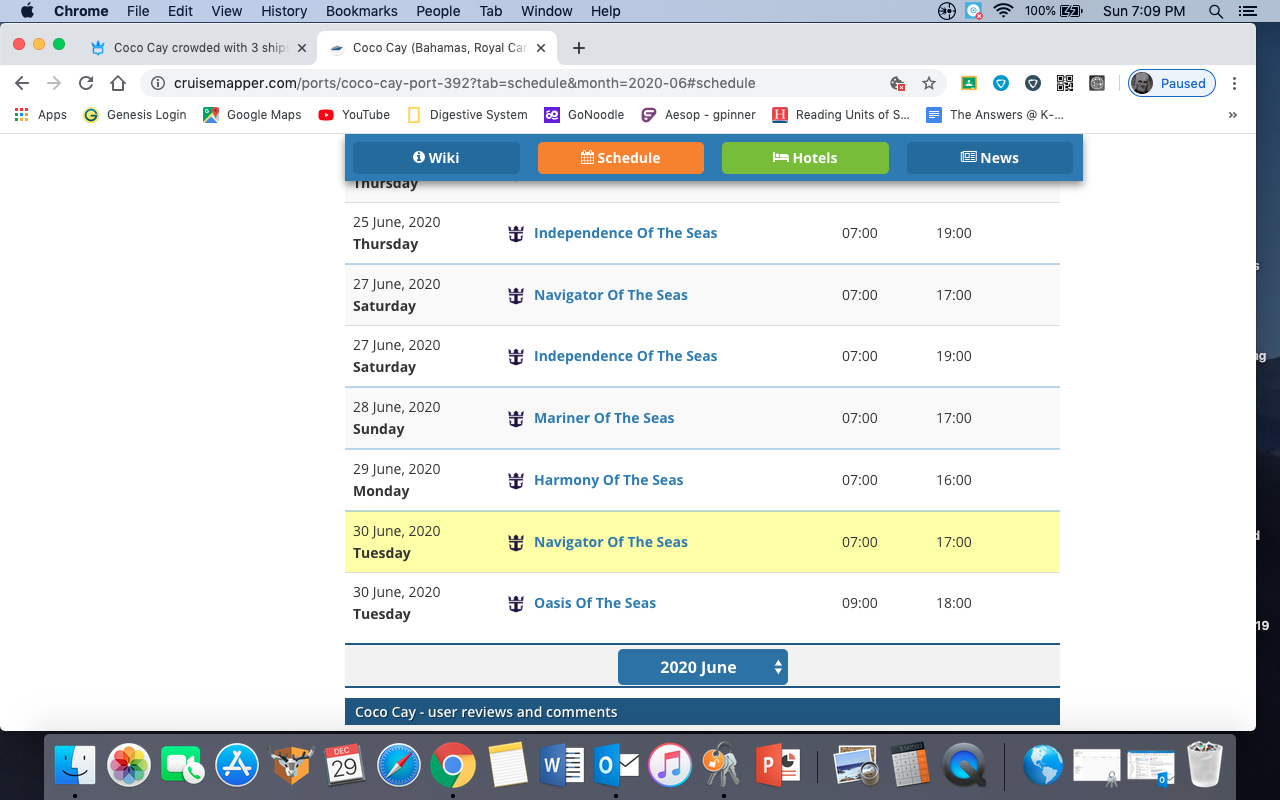
Task: Open Spotlight search in menu bar
Action: tap(1216, 11)
